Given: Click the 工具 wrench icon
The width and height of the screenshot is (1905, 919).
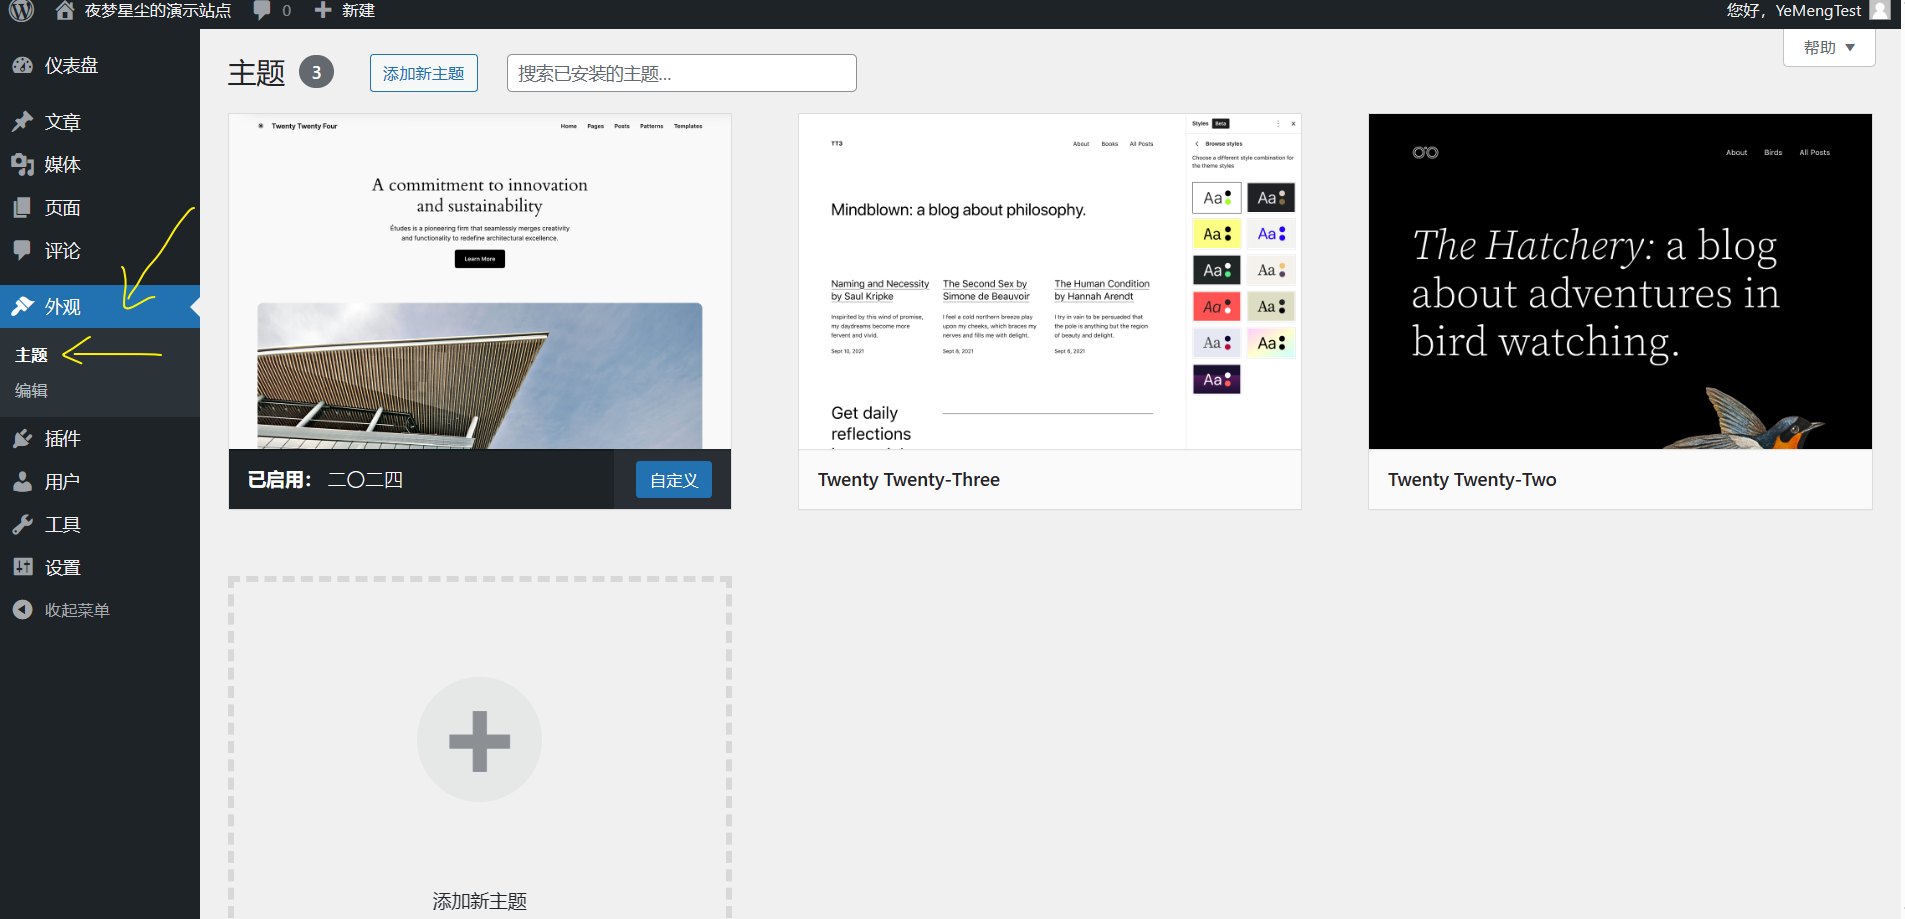Looking at the screenshot, I should [23, 525].
